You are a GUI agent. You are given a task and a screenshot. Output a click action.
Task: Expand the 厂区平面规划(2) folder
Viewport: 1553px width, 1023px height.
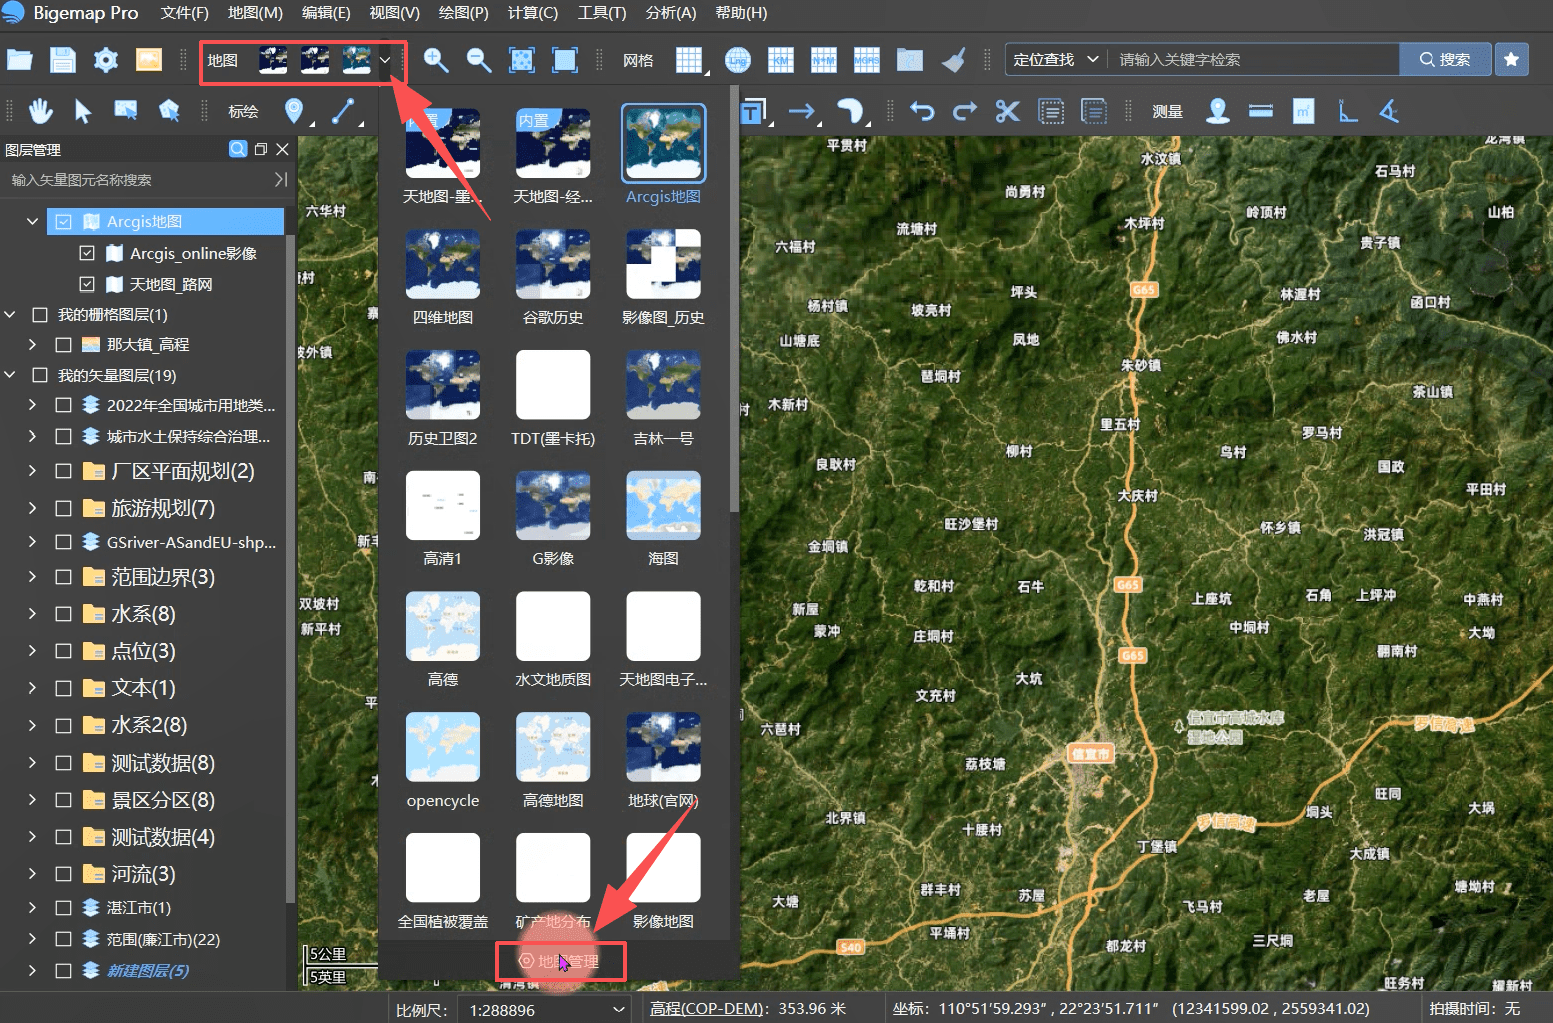[x=33, y=471]
